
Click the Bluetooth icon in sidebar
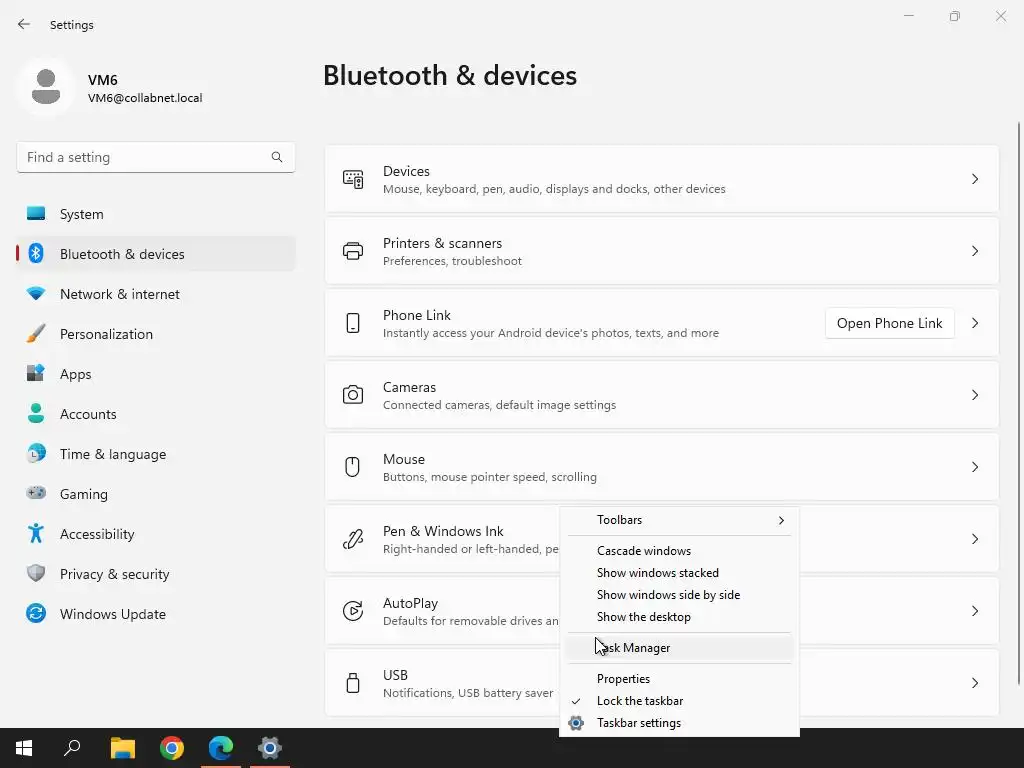click(36, 253)
